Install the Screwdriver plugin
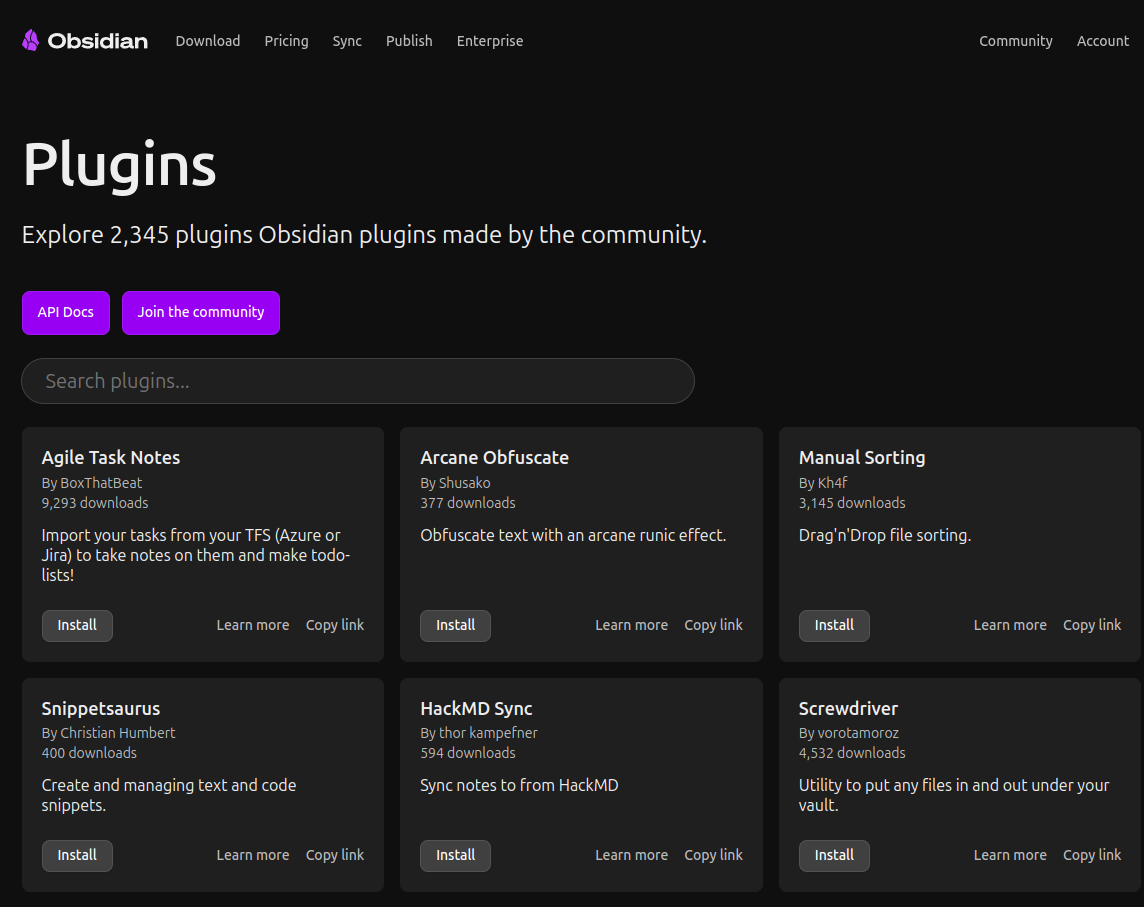Screen dimensions: 1144x907 (834, 856)
